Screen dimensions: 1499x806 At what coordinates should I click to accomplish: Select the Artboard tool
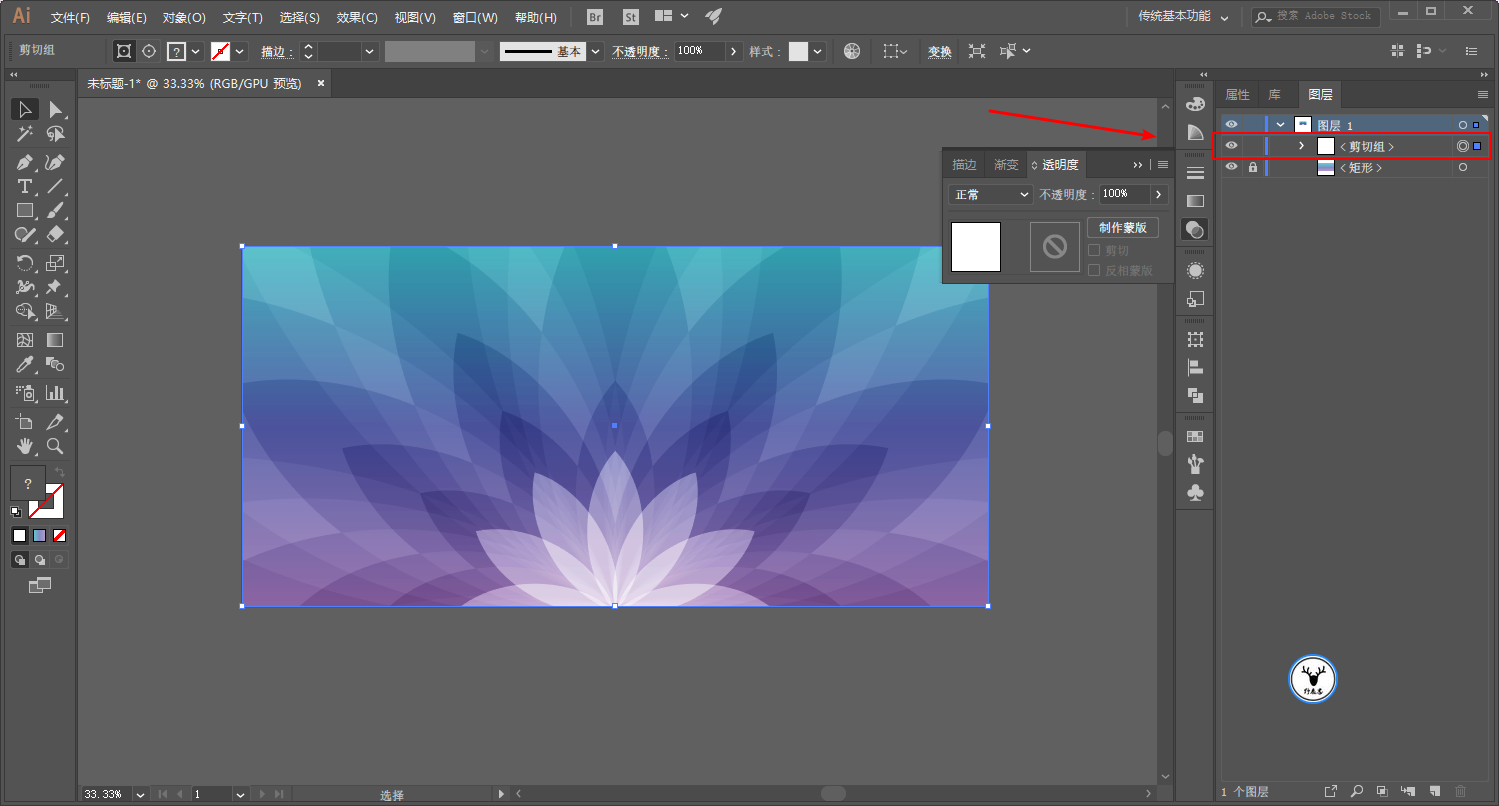pyautogui.click(x=25, y=422)
